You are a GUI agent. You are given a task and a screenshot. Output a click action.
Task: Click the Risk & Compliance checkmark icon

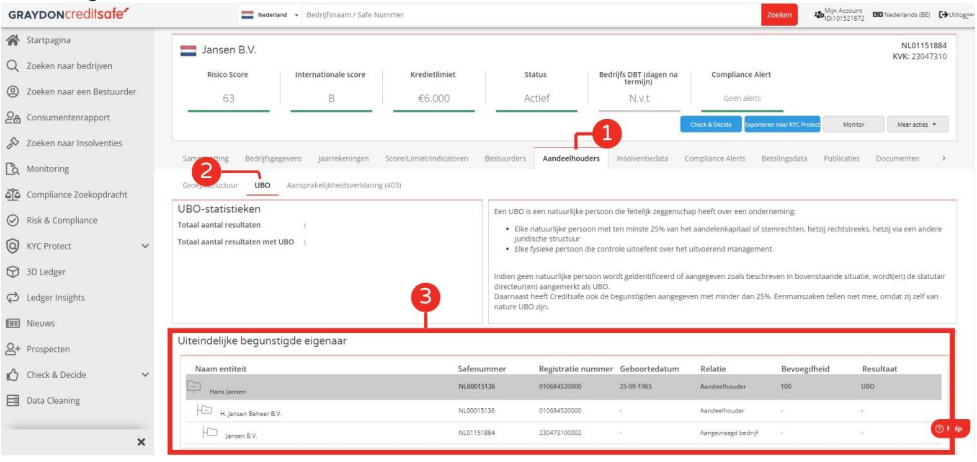pyautogui.click(x=12, y=220)
